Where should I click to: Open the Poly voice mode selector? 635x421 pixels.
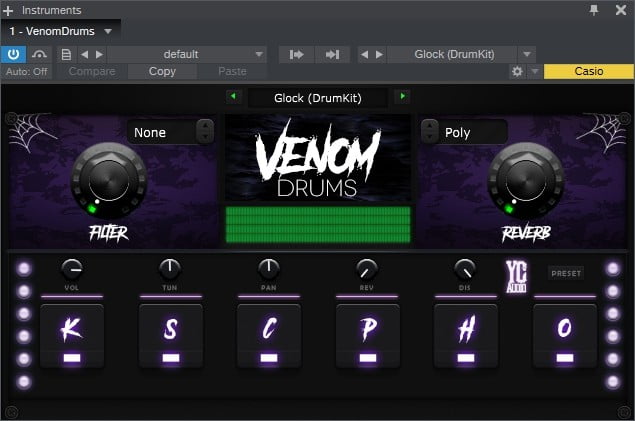pos(473,132)
